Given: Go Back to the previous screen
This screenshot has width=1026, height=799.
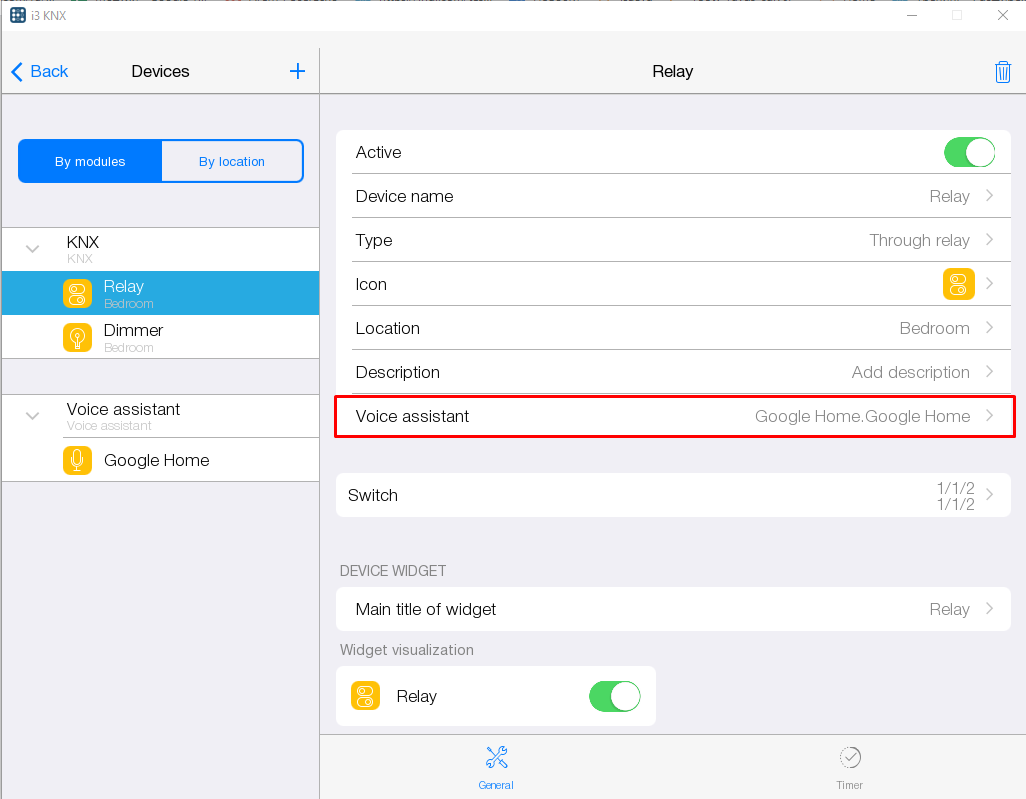Looking at the screenshot, I should [x=40, y=71].
